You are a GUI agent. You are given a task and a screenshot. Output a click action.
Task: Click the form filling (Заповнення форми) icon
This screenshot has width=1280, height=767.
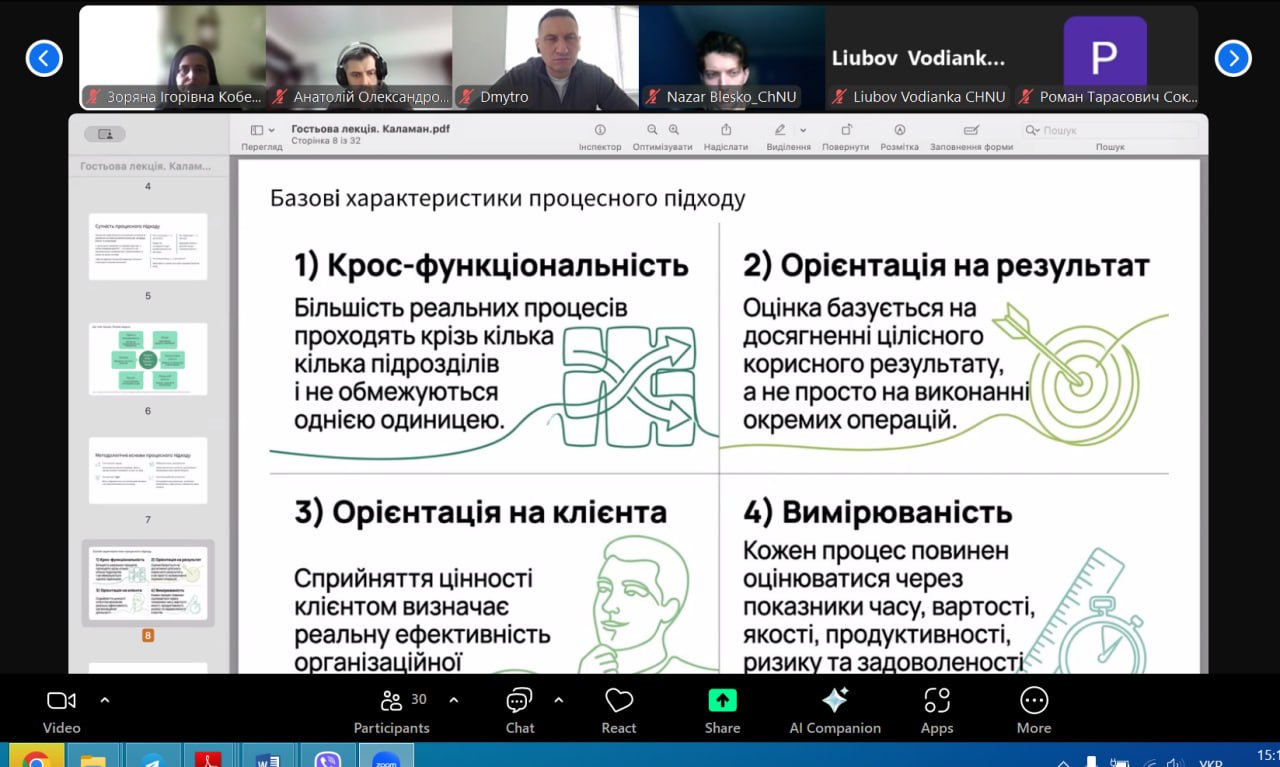coord(971,130)
